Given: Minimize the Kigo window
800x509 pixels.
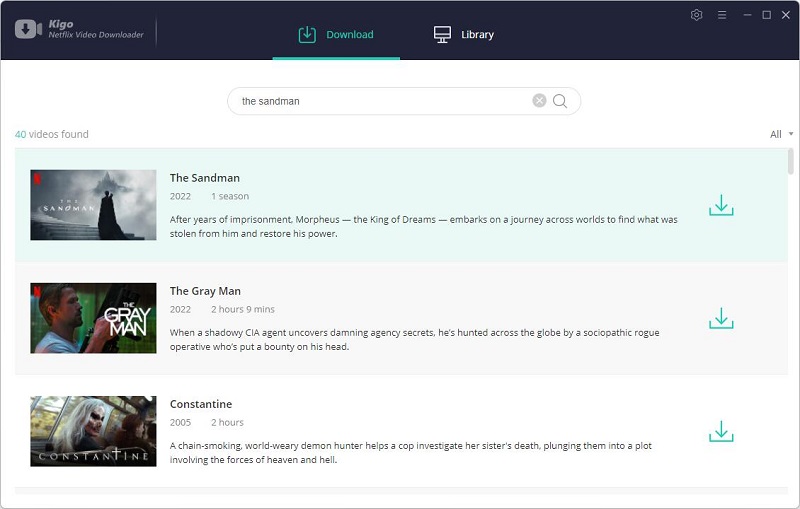Looking at the screenshot, I should coord(747,15).
